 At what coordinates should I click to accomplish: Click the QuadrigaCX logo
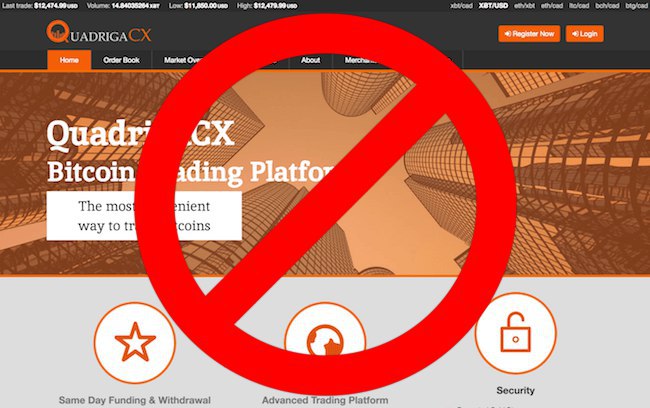click(x=99, y=32)
